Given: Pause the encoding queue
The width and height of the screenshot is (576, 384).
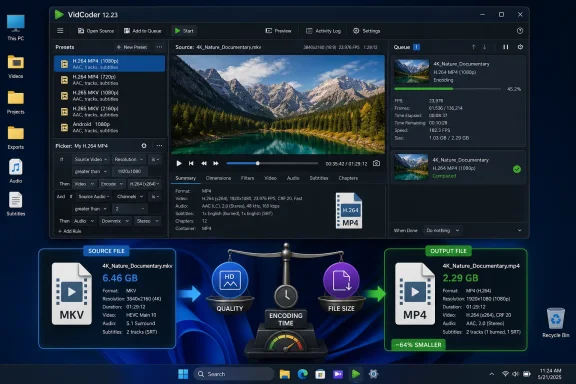Looking at the screenshot, I should pyautogui.click(x=506, y=47).
